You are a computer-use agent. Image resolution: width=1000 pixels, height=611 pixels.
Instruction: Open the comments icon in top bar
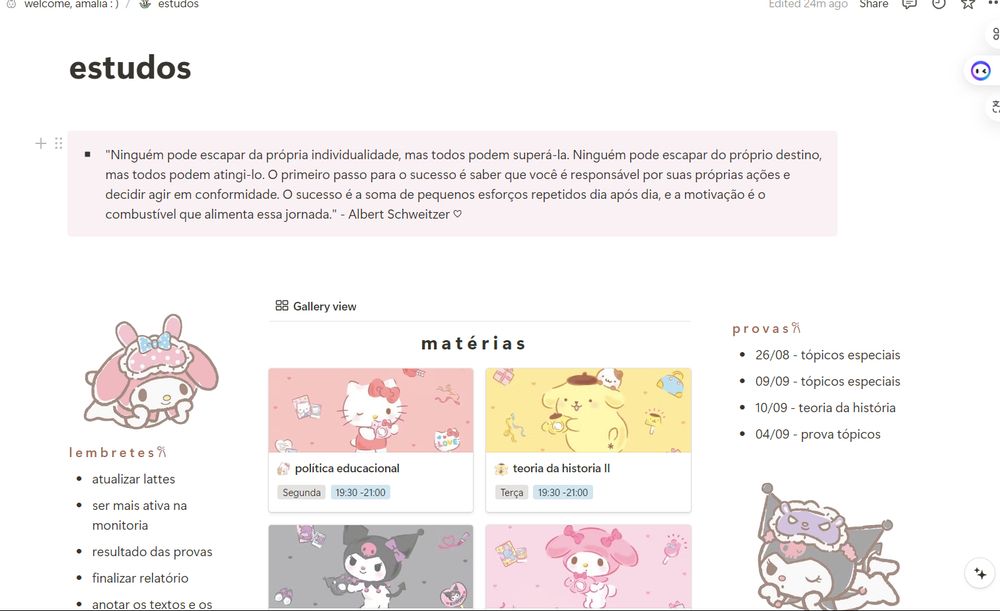tap(909, 4)
